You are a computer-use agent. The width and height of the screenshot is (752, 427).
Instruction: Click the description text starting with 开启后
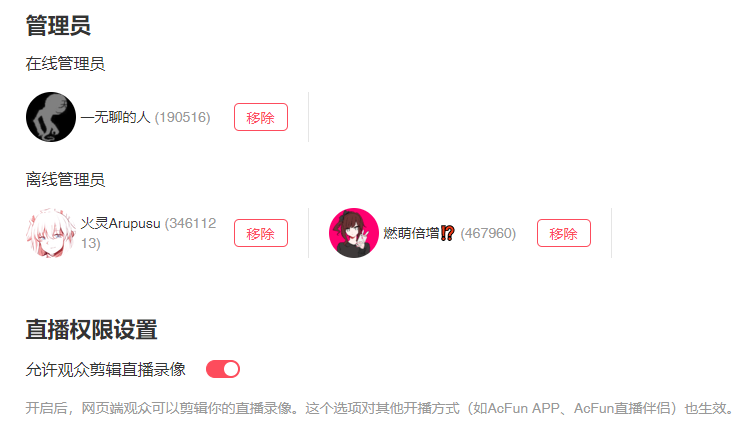tap(379, 408)
